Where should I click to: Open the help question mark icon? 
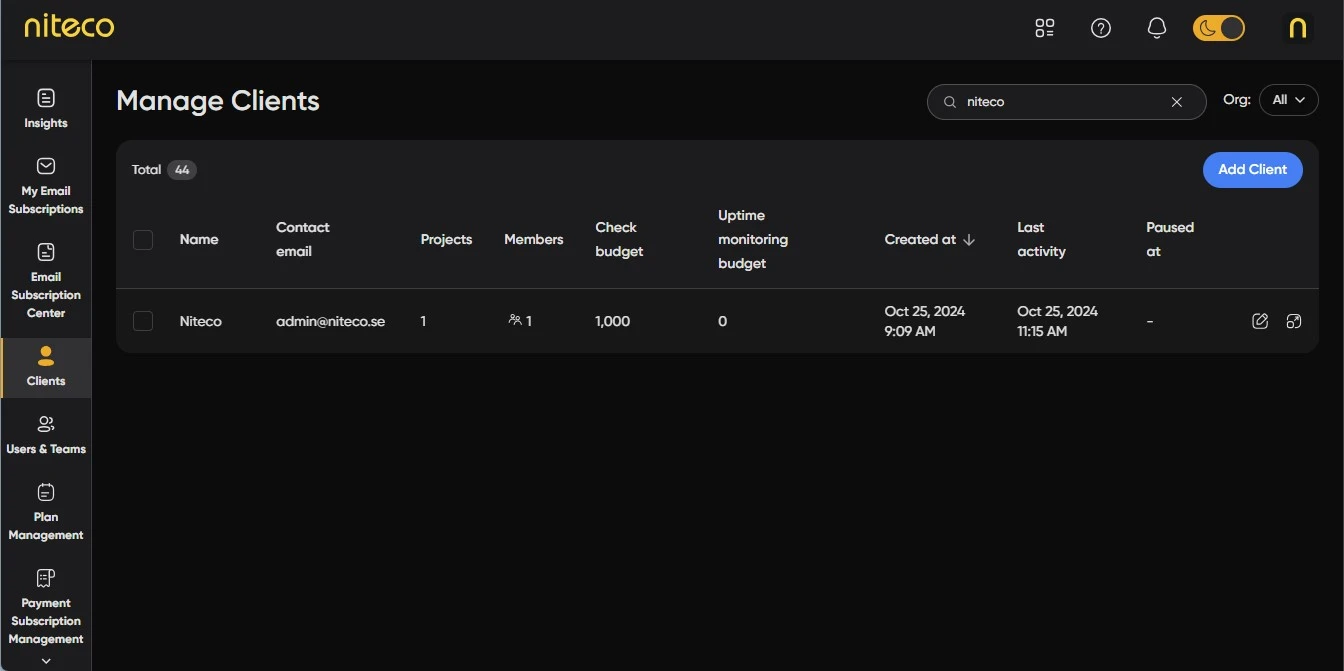1101,28
